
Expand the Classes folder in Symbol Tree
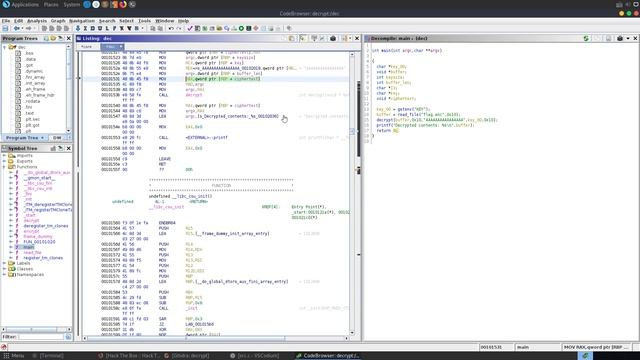[x=4, y=269]
